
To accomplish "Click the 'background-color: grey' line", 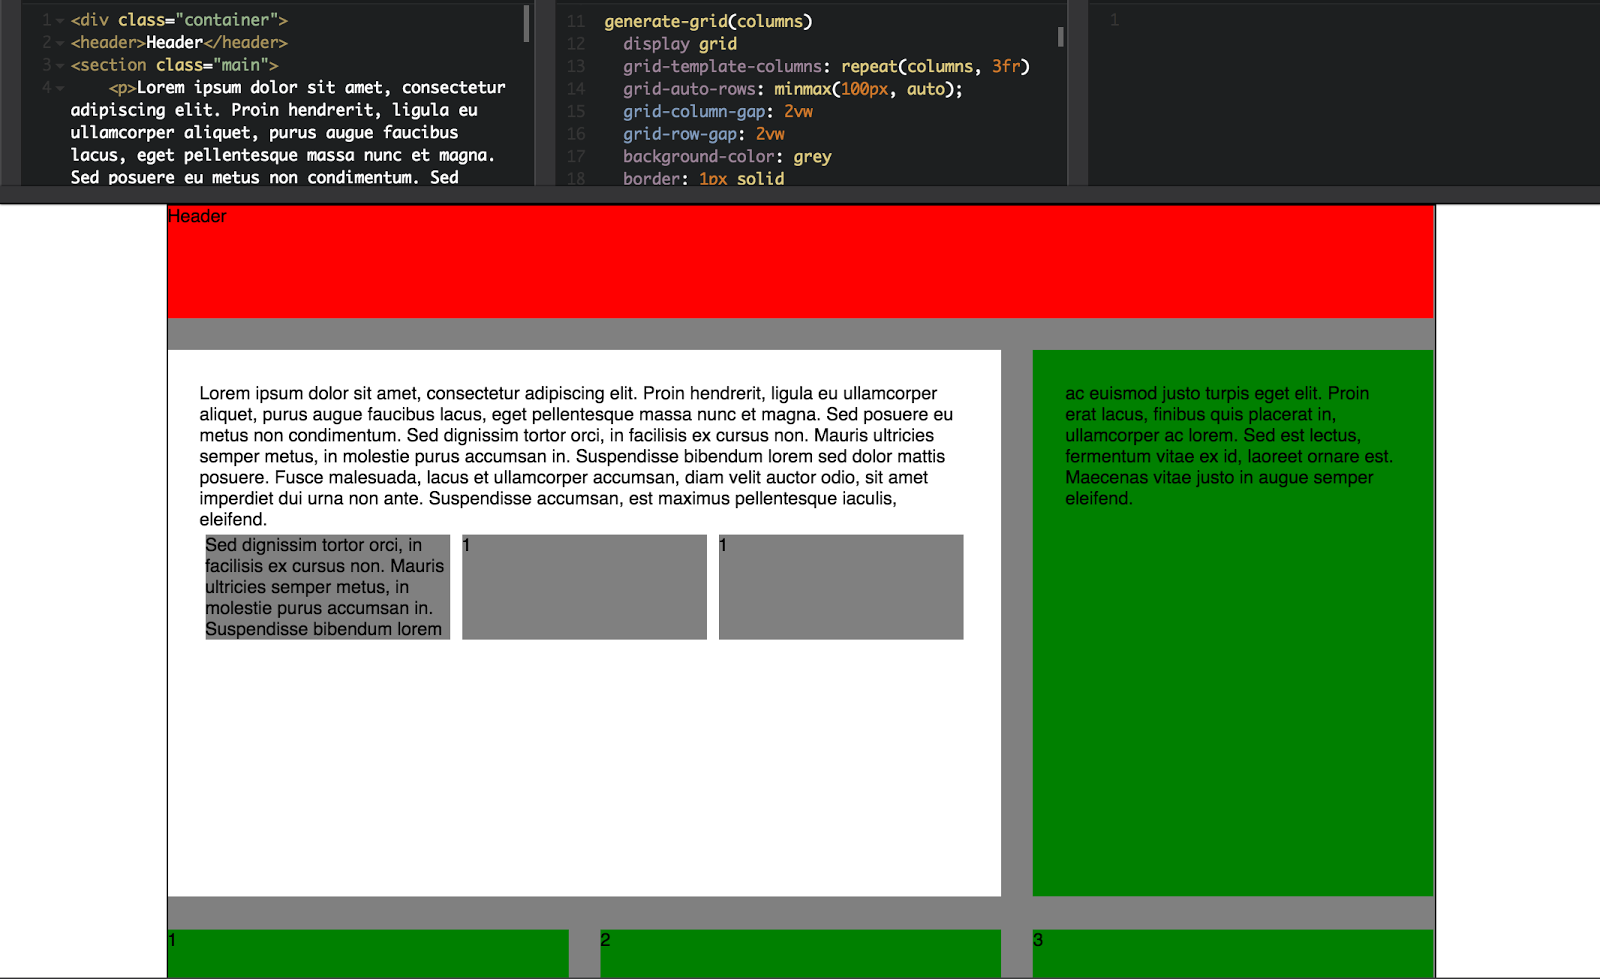I will coord(727,156).
